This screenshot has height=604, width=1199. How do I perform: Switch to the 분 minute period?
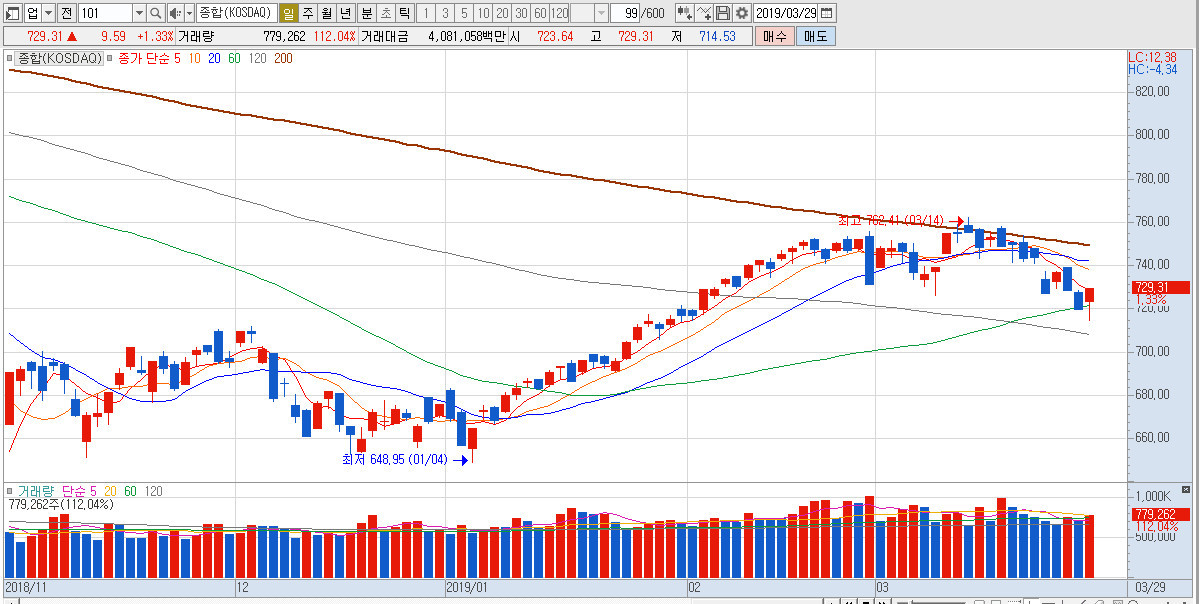(x=366, y=13)
